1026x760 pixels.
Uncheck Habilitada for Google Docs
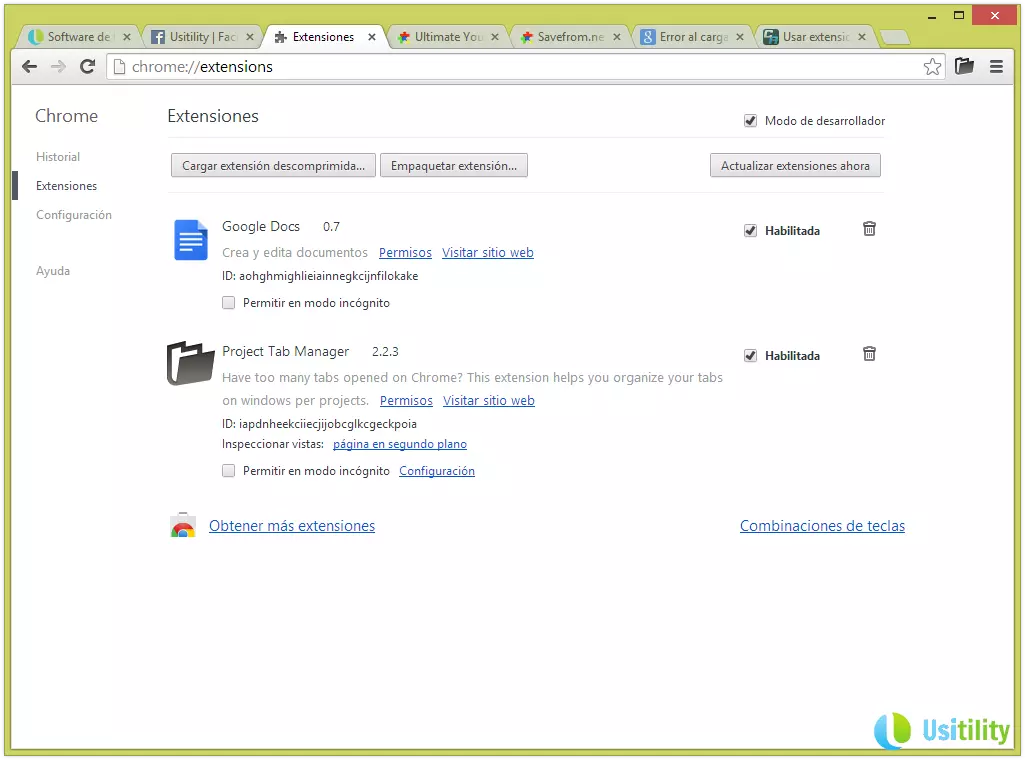pyautogui.click(x=750, y=231)
